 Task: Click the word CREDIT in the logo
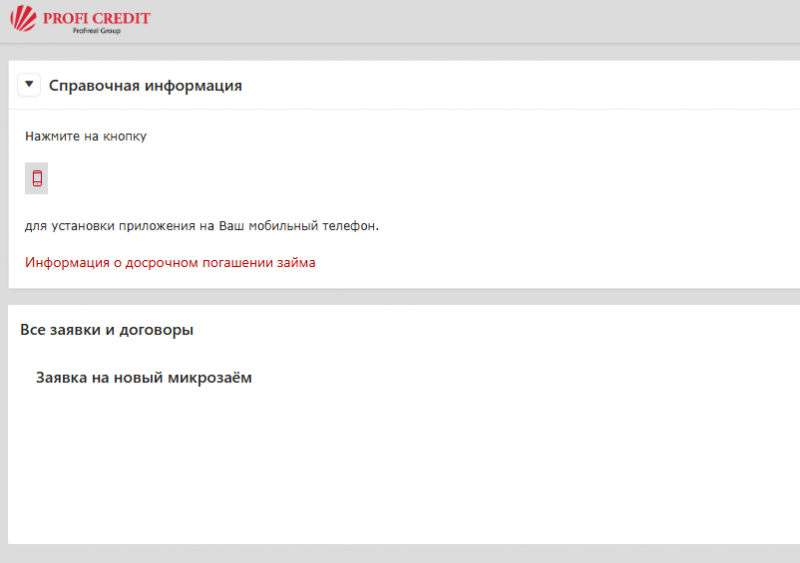pos(120,17)
